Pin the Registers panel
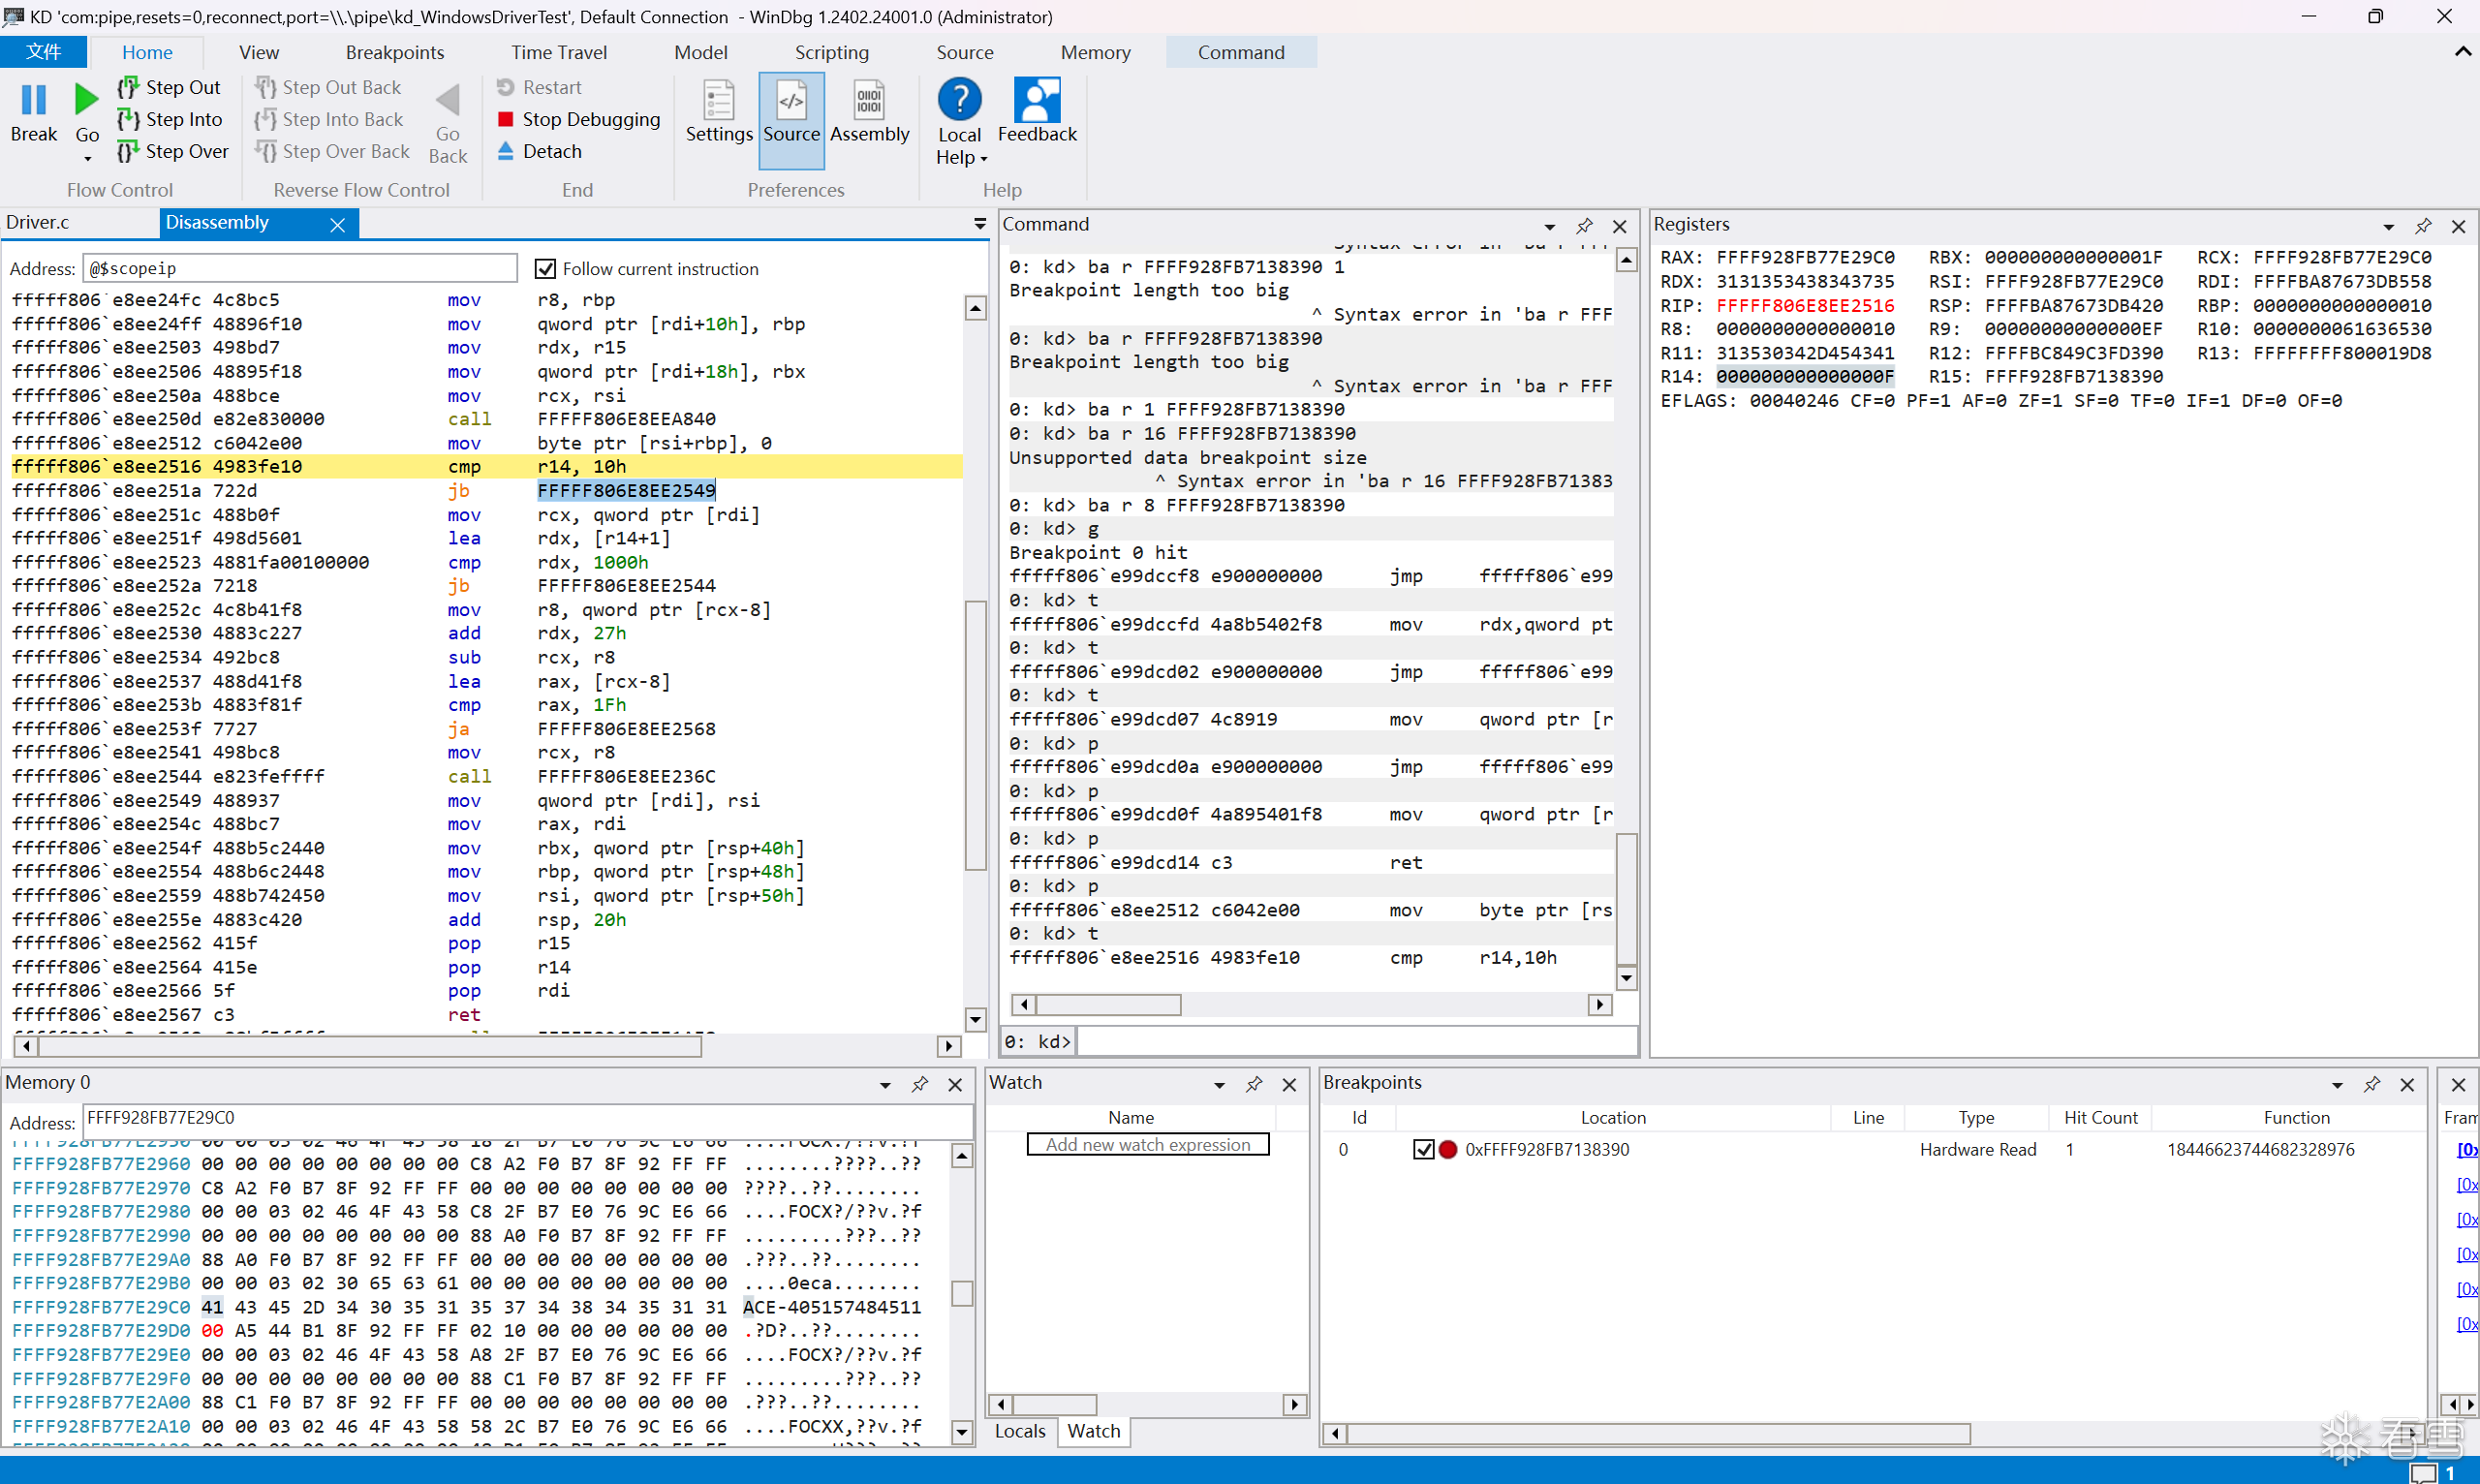This screenshot has height=1484, width=2480. pyautogui.click(x=2422, y=226)
